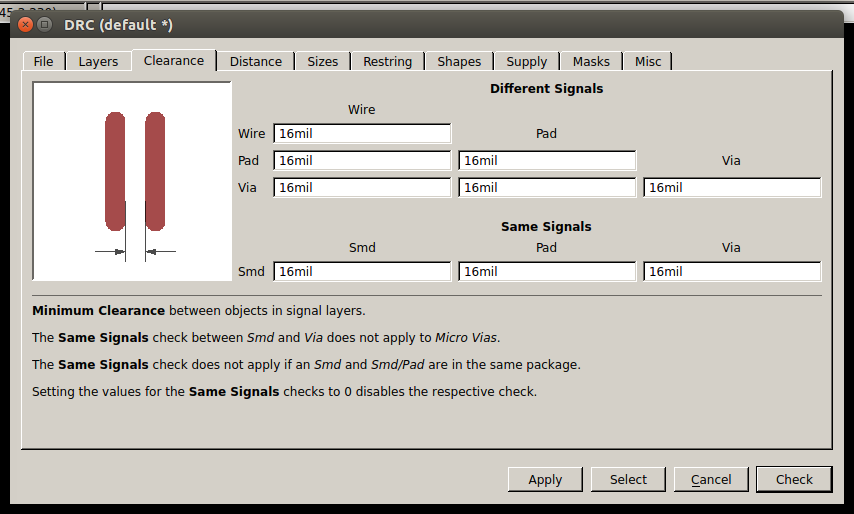This screenshot has height=514, width=854.
Task: Open the Sizes tab
Action: click(322, 62)
